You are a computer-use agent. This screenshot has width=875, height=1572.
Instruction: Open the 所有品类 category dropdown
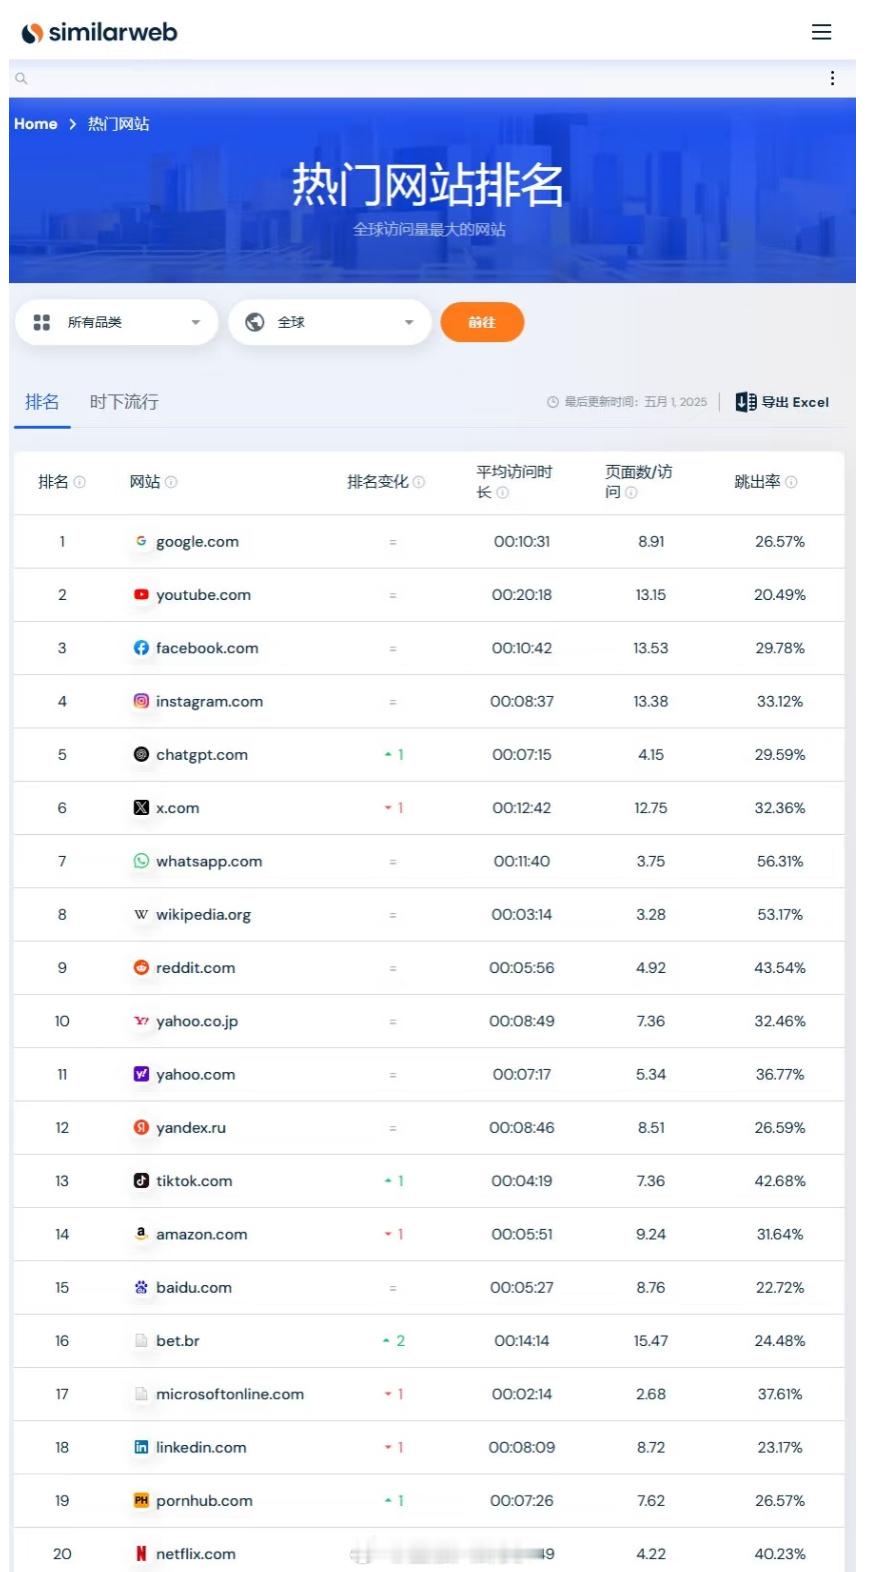click(x=117, y=322)
